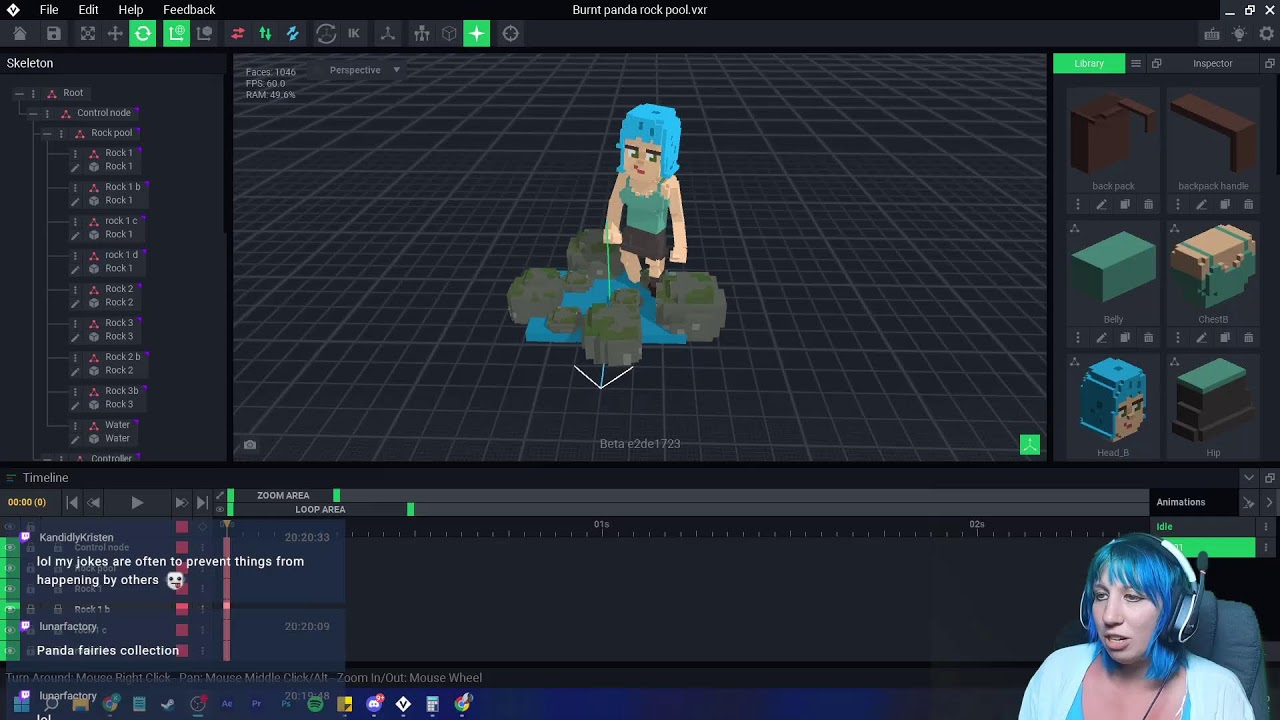
Task: Pop out the Library panel
Action: 1157,63
